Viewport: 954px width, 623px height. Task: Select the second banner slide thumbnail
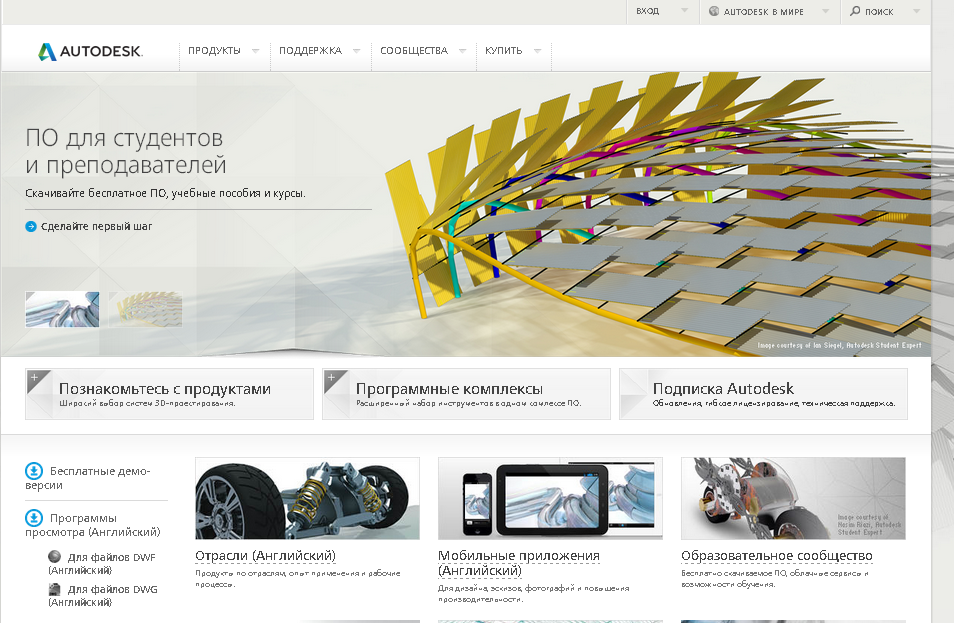[145, 309]
